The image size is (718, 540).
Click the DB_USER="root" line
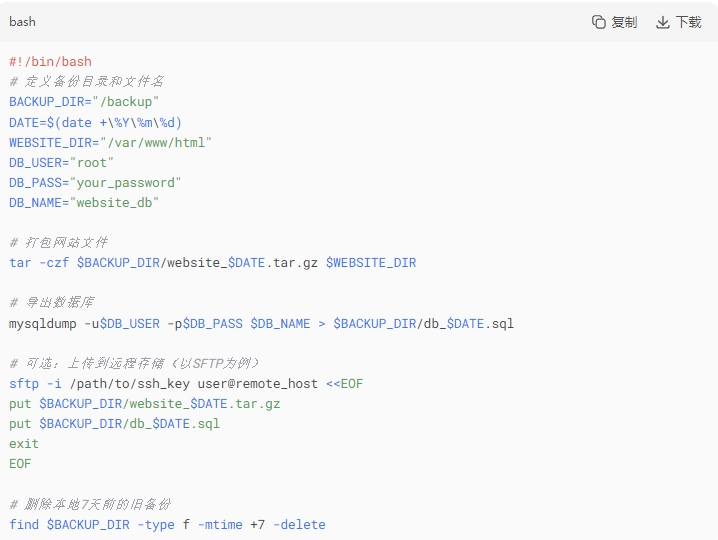click(62, 162)
